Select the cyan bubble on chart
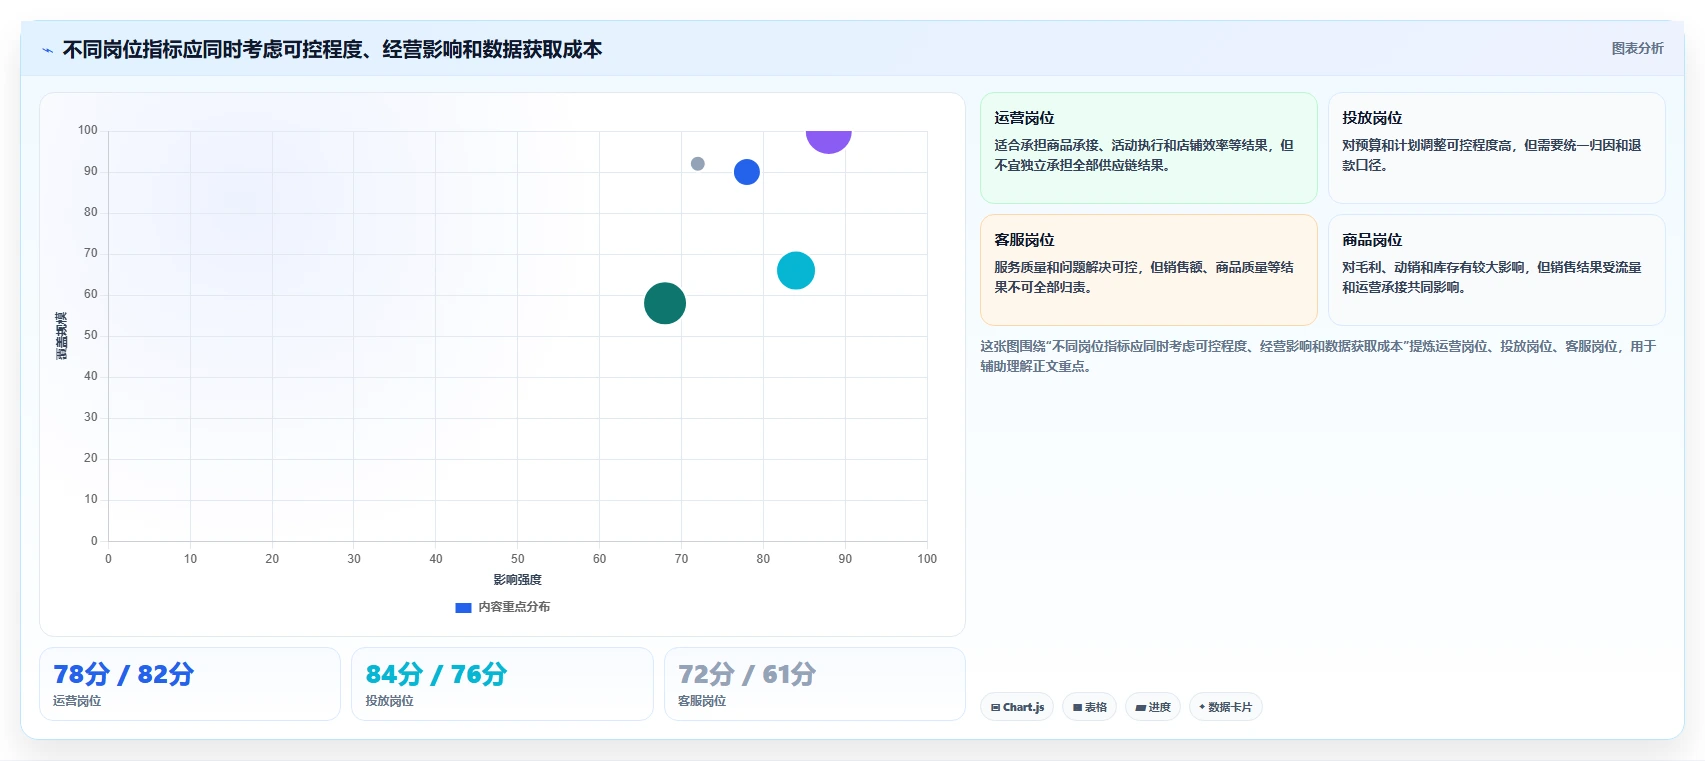1705x761 pixels. pos(795,270)
